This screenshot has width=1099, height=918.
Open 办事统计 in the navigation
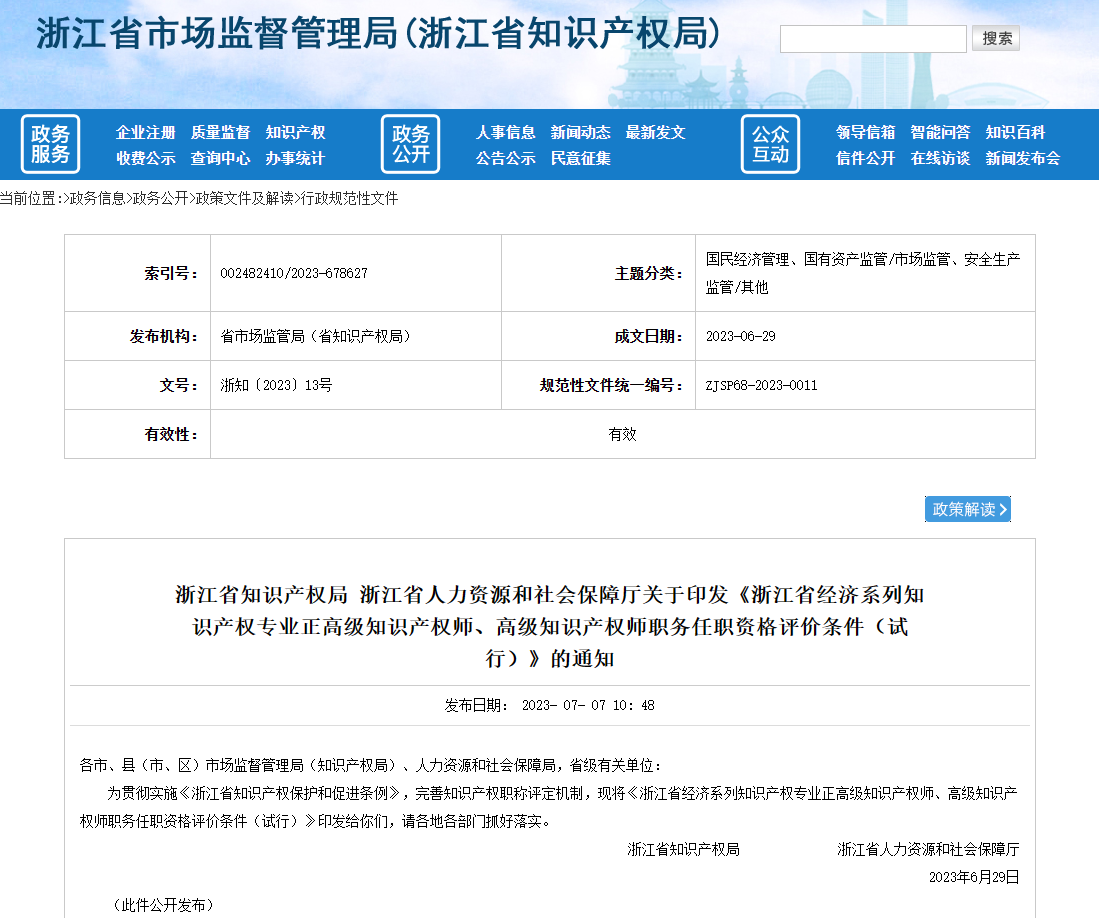(297, 157)
